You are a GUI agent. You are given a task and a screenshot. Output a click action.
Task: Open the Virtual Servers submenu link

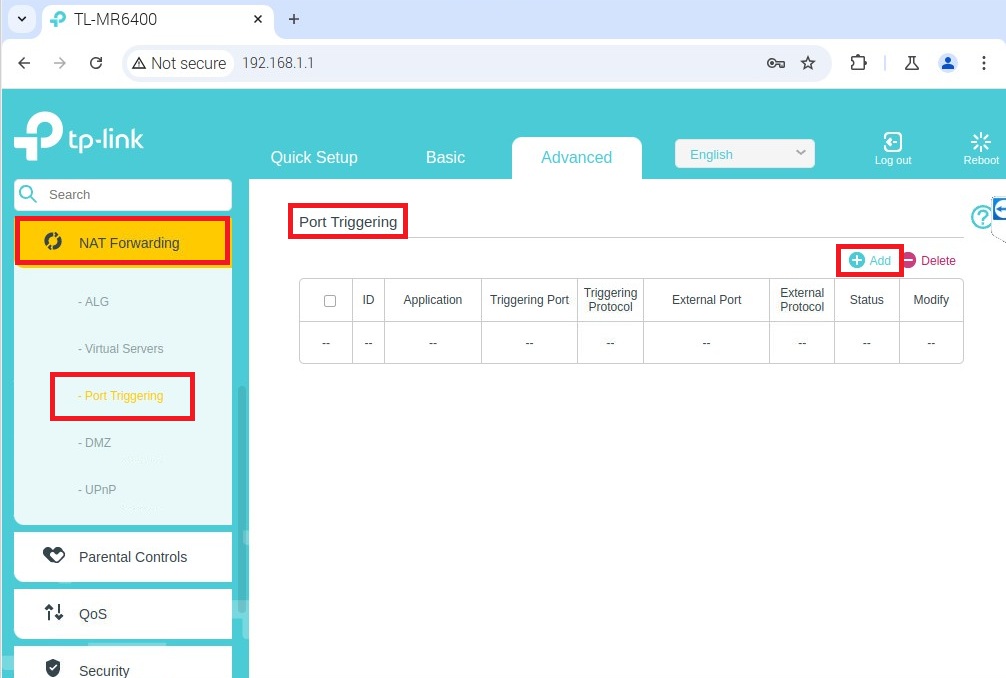click(124, 349)
